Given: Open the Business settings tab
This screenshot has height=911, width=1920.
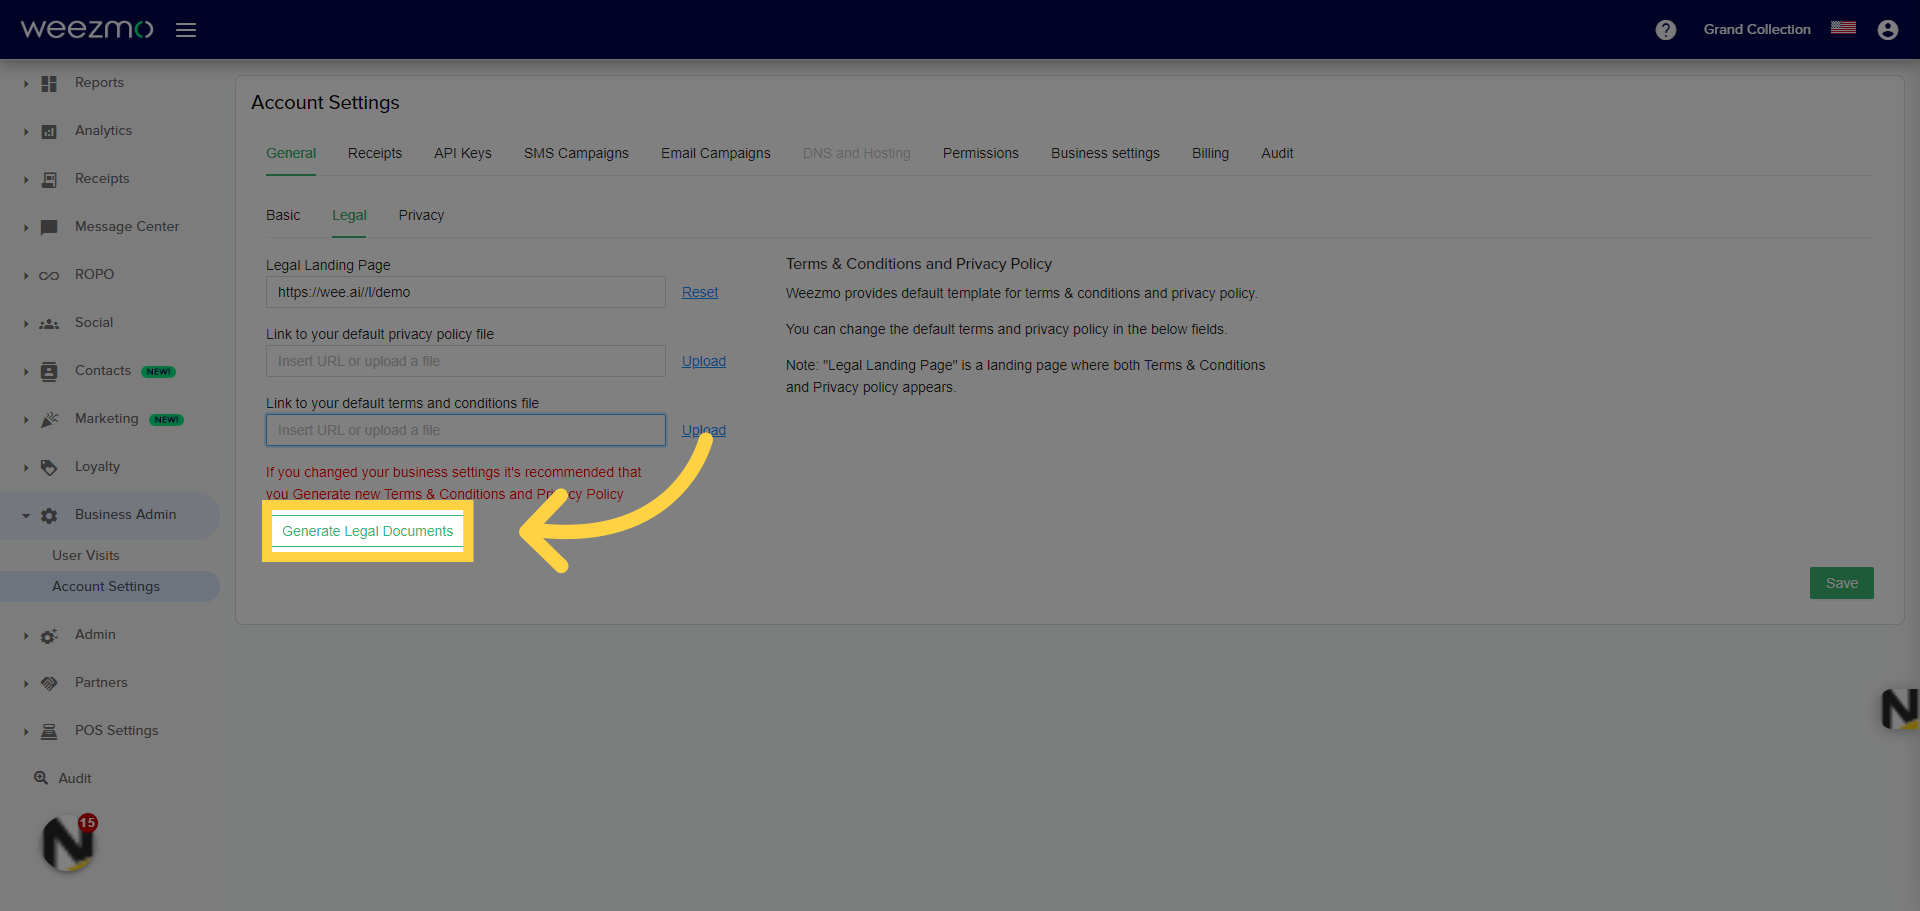Looking at the screenshot, I should tap(1105, 153).
